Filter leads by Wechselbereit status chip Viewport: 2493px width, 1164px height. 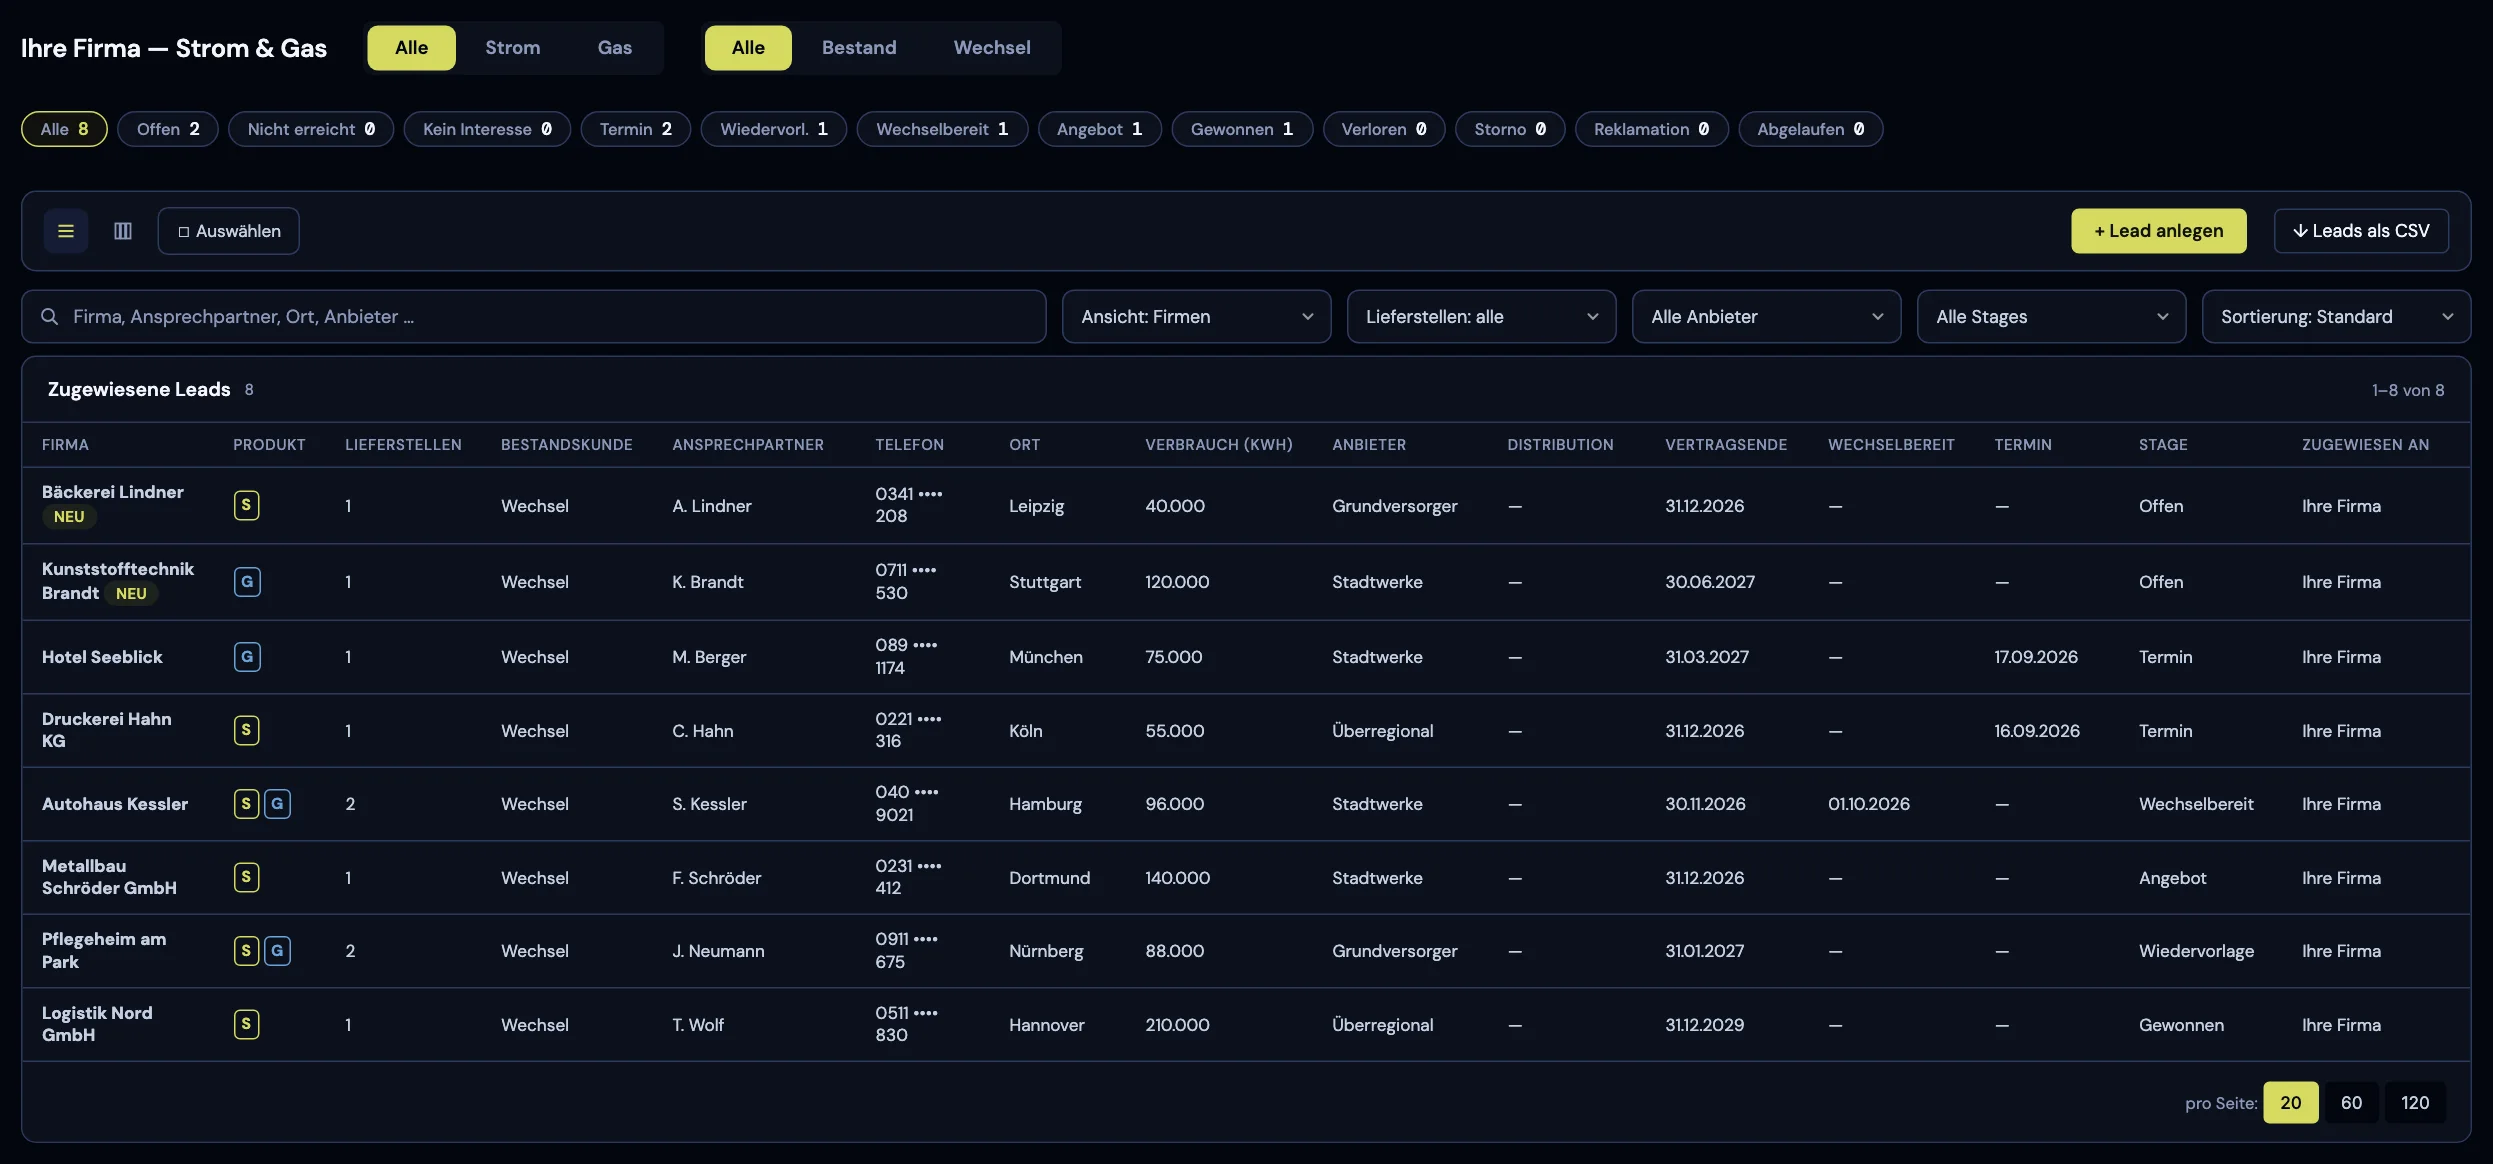[x=942, y=129]
